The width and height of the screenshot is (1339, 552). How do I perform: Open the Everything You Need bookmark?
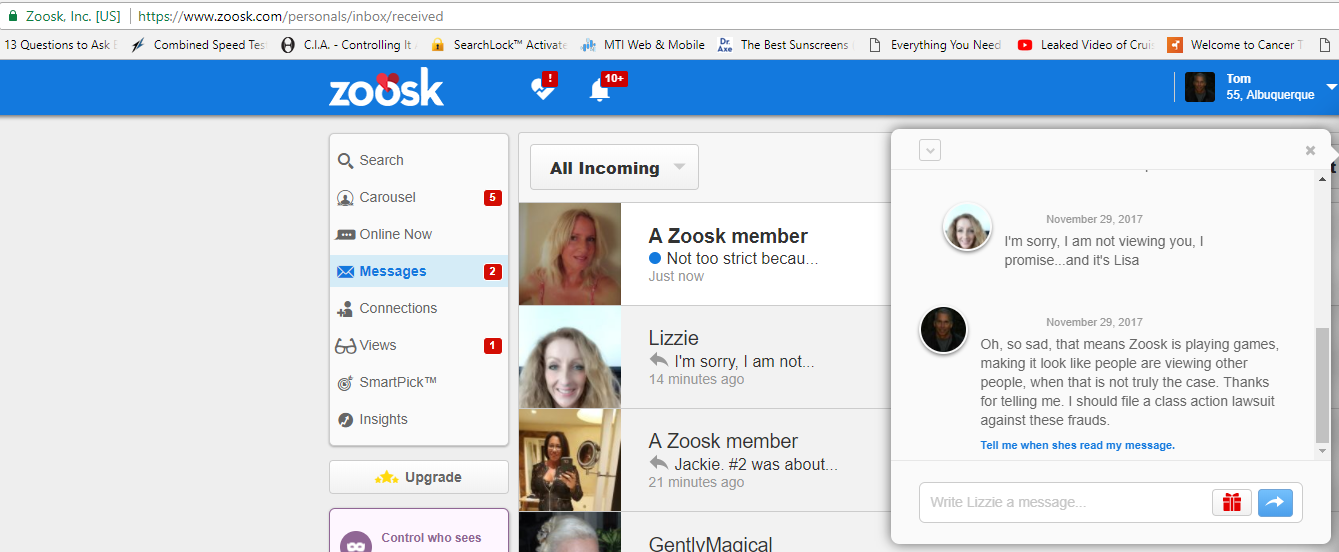point(935,45)
